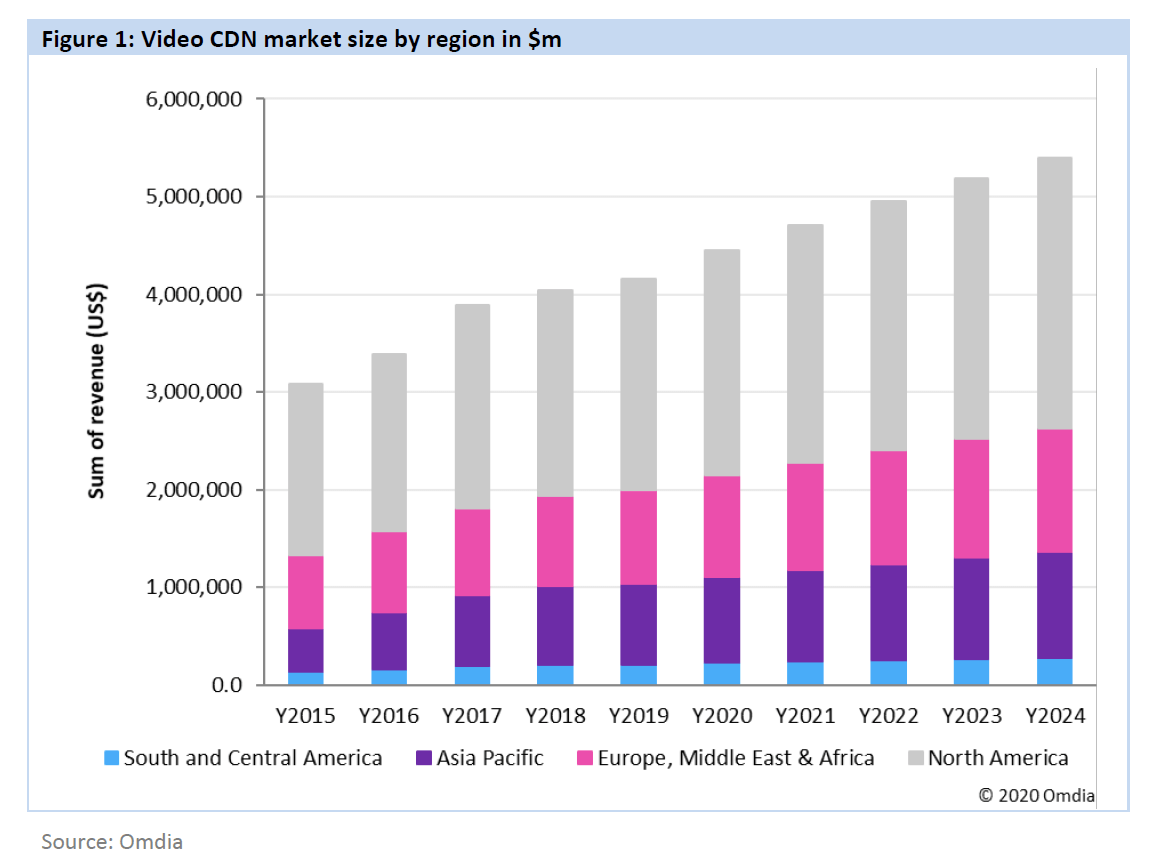The width and height of the screenshot is (1159, 863).
Task: Click the North America grey legend swatch
Action: 916,758
